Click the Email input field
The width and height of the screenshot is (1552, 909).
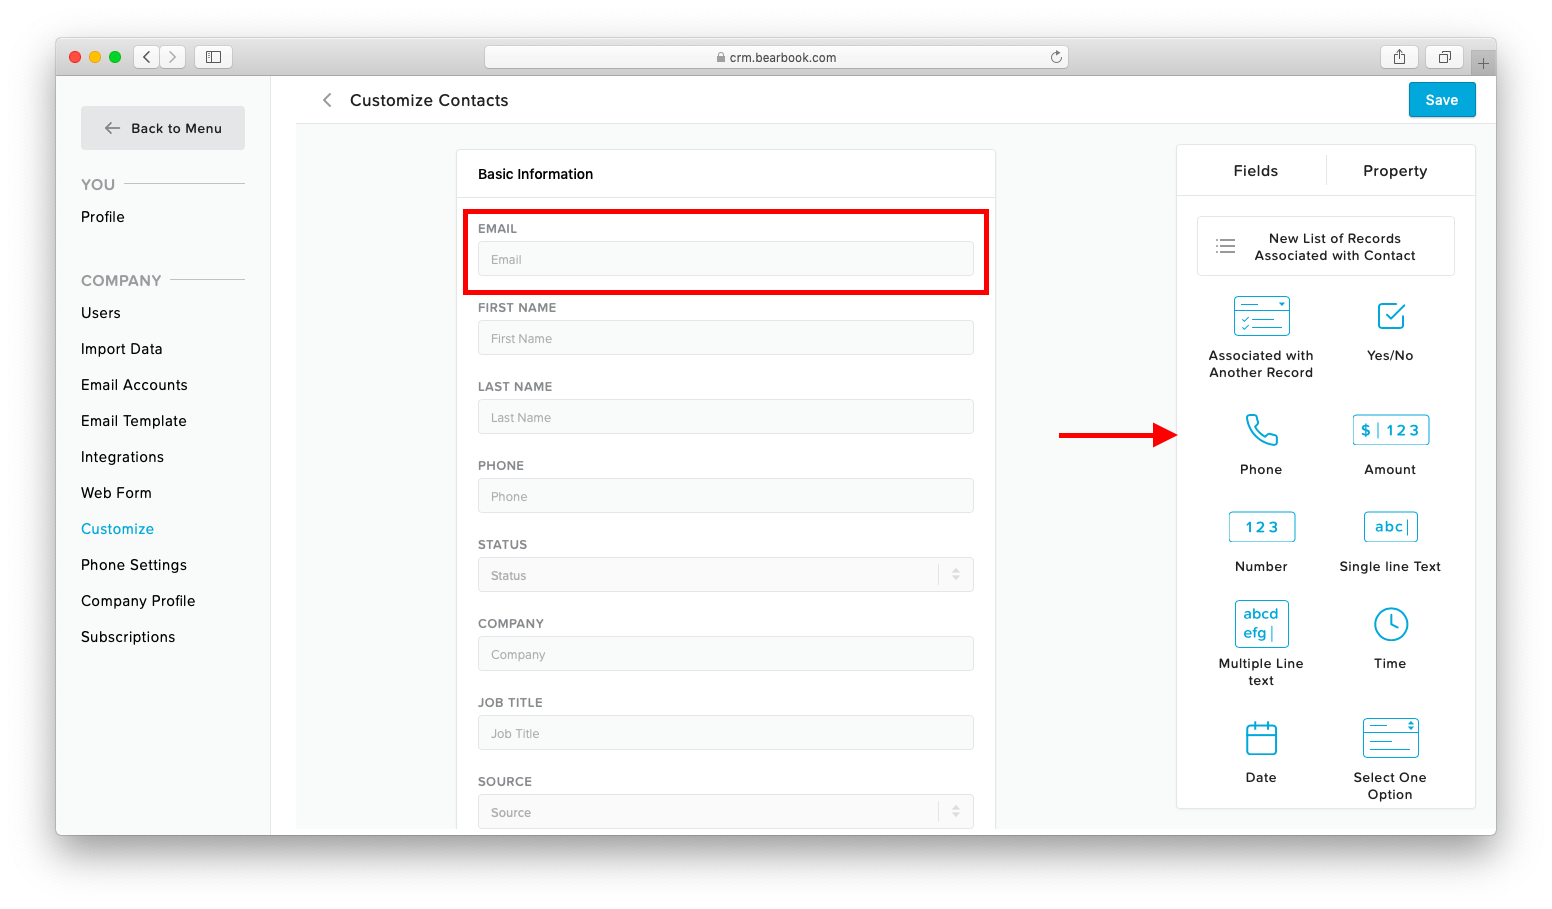(726, 259)
